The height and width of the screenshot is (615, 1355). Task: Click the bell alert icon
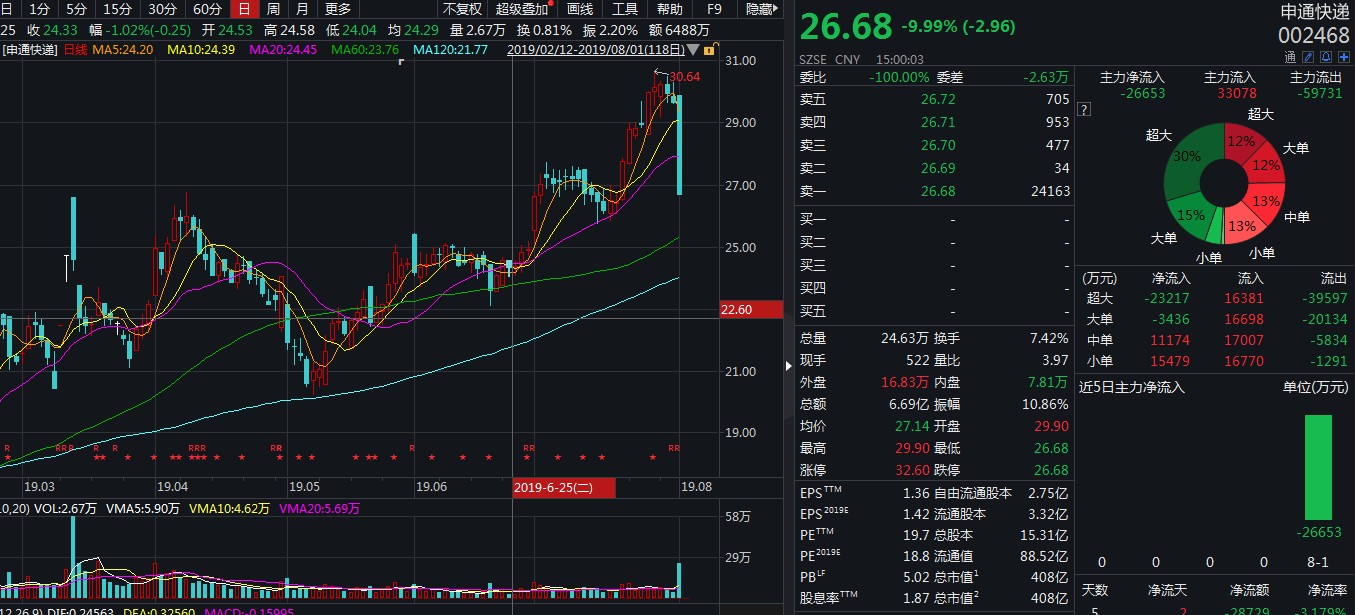1326,58
